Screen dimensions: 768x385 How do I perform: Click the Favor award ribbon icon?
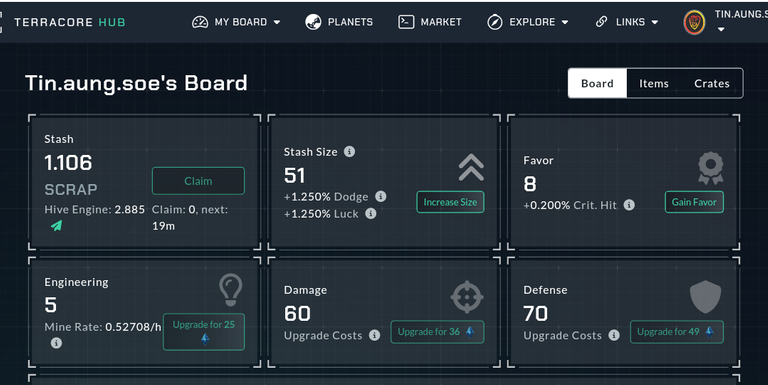(711, 168)
